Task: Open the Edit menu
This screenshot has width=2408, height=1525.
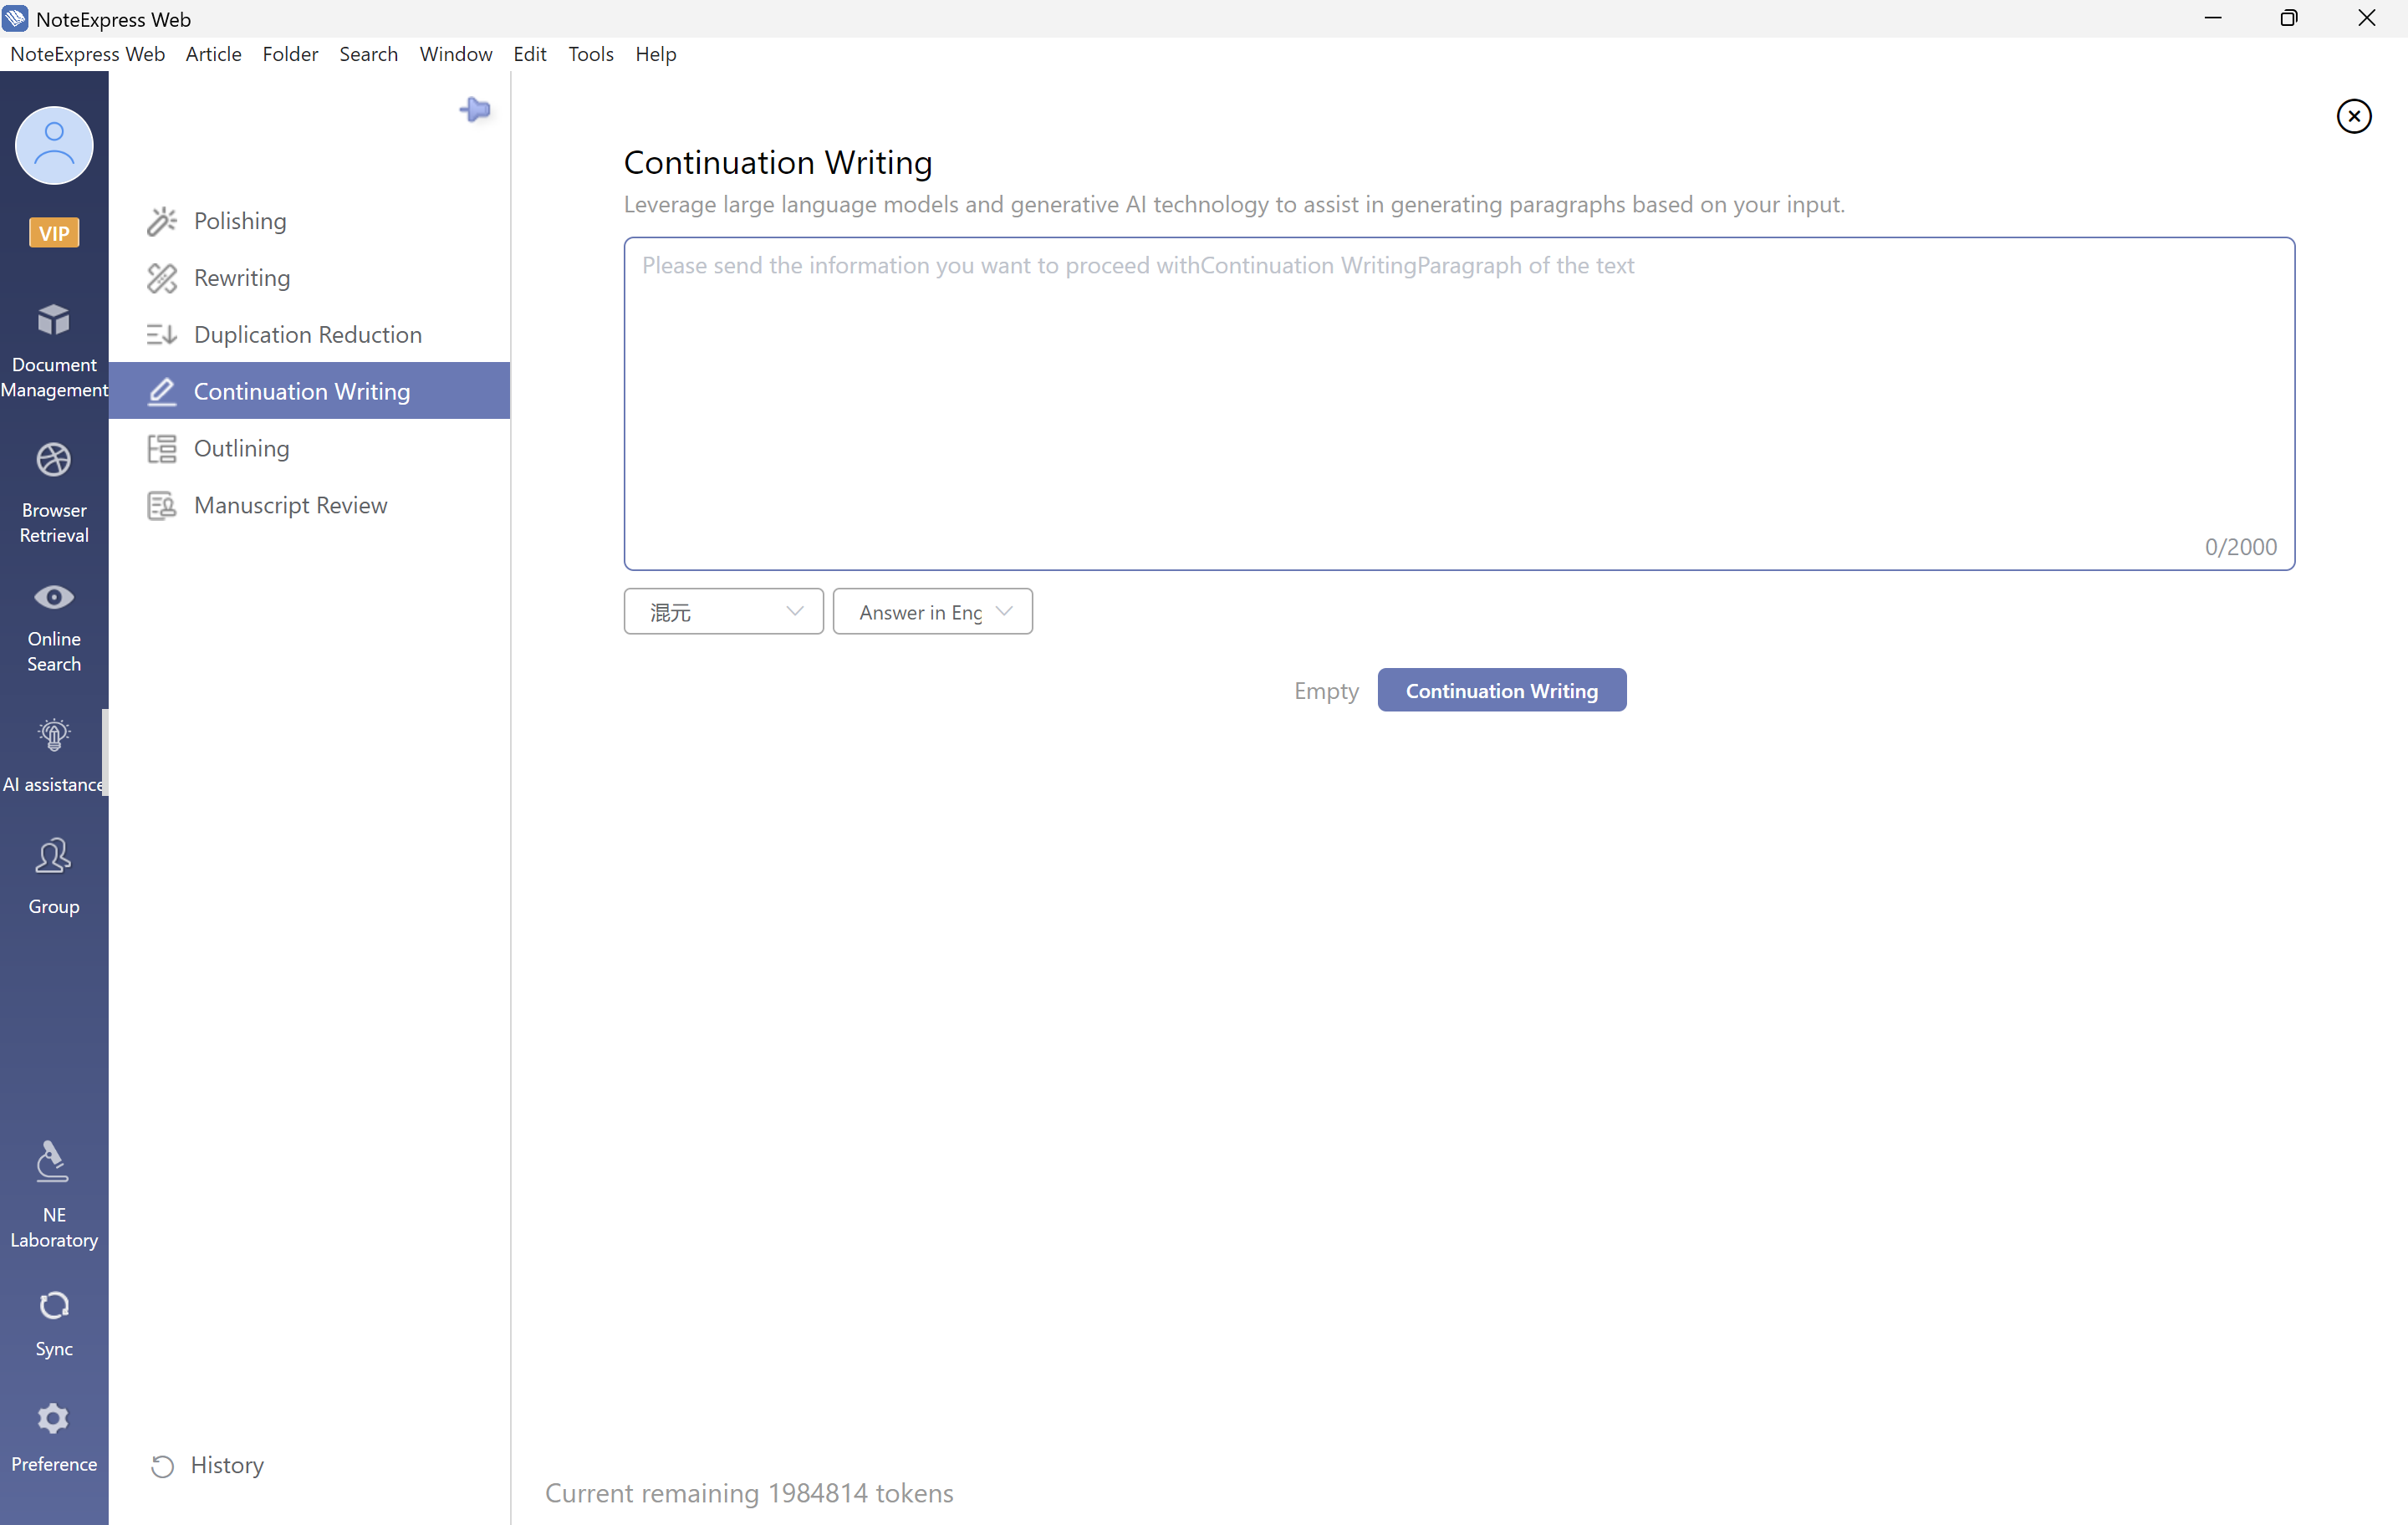Action: (x=530, y=54)
